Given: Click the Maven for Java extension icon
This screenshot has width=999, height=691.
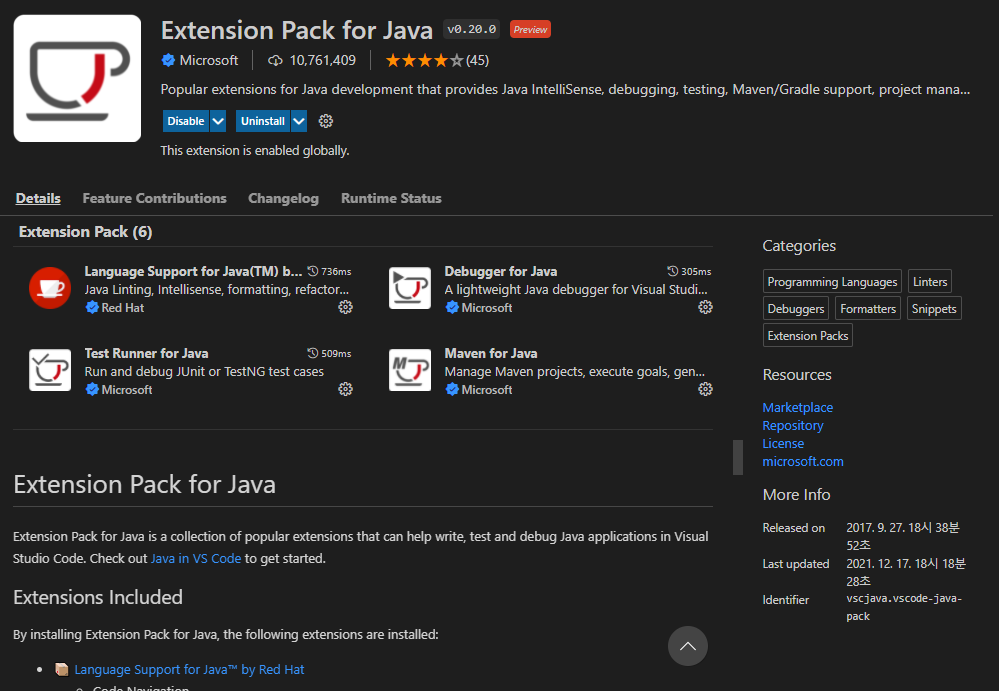Looking at the screenshot, I should pos(410,370).
